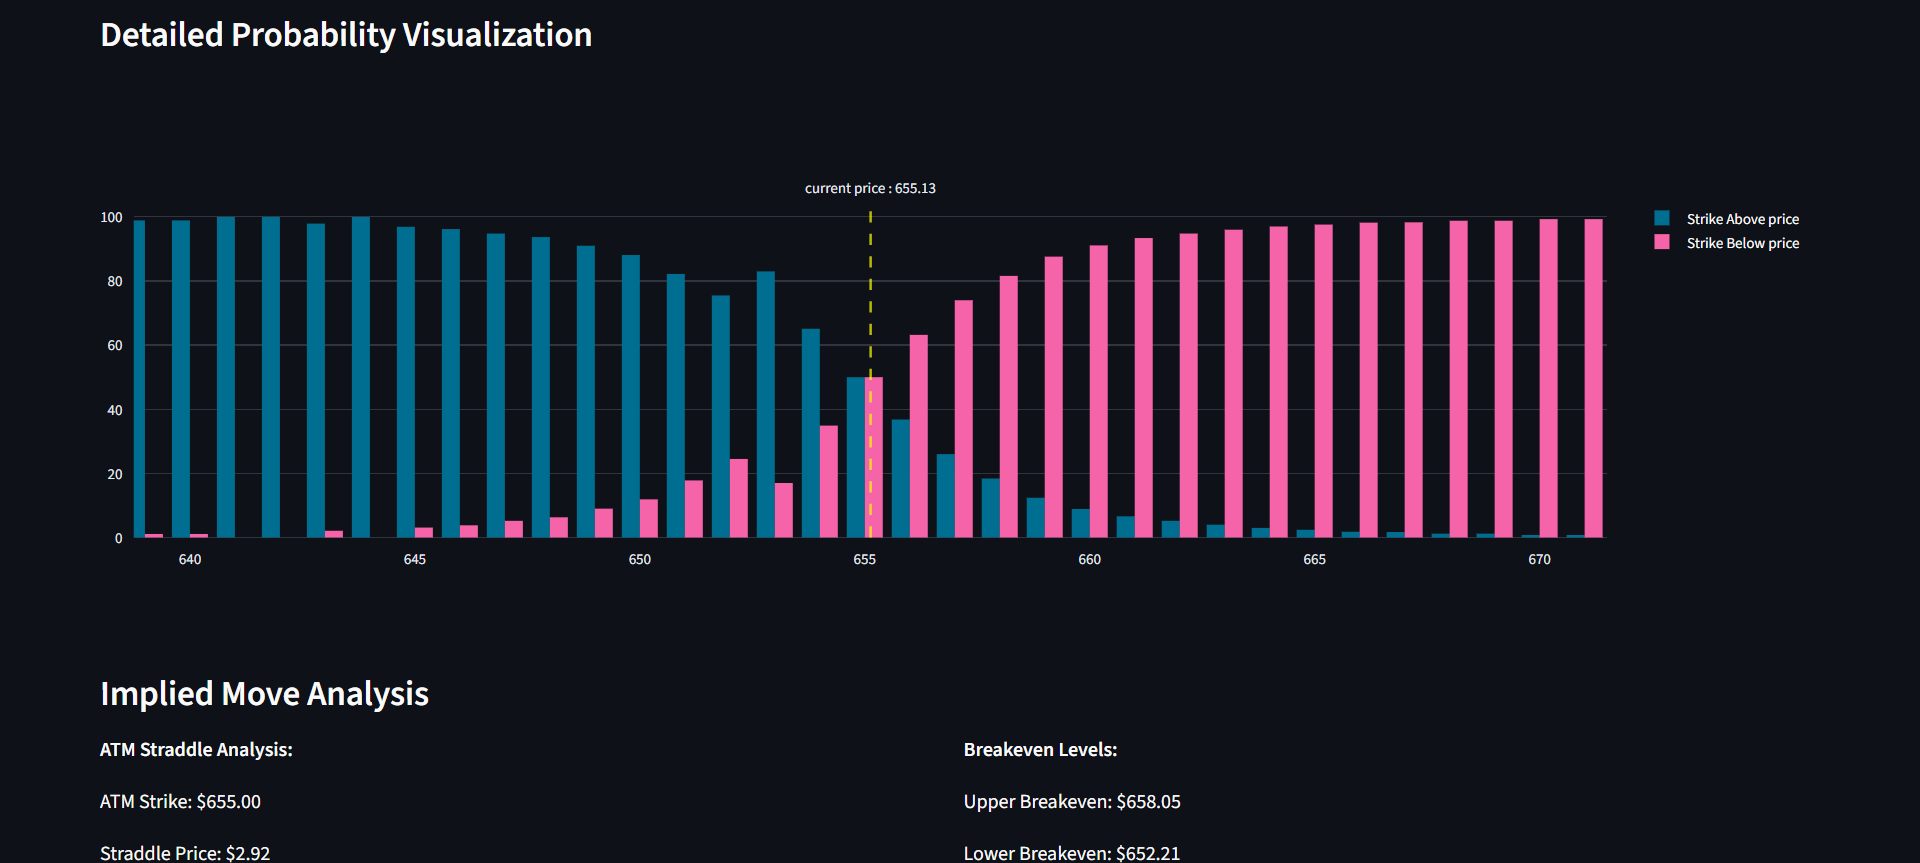Click the Straddle Price $2.92 text
Screen dimensions: 1920x863
coord(185,853)
